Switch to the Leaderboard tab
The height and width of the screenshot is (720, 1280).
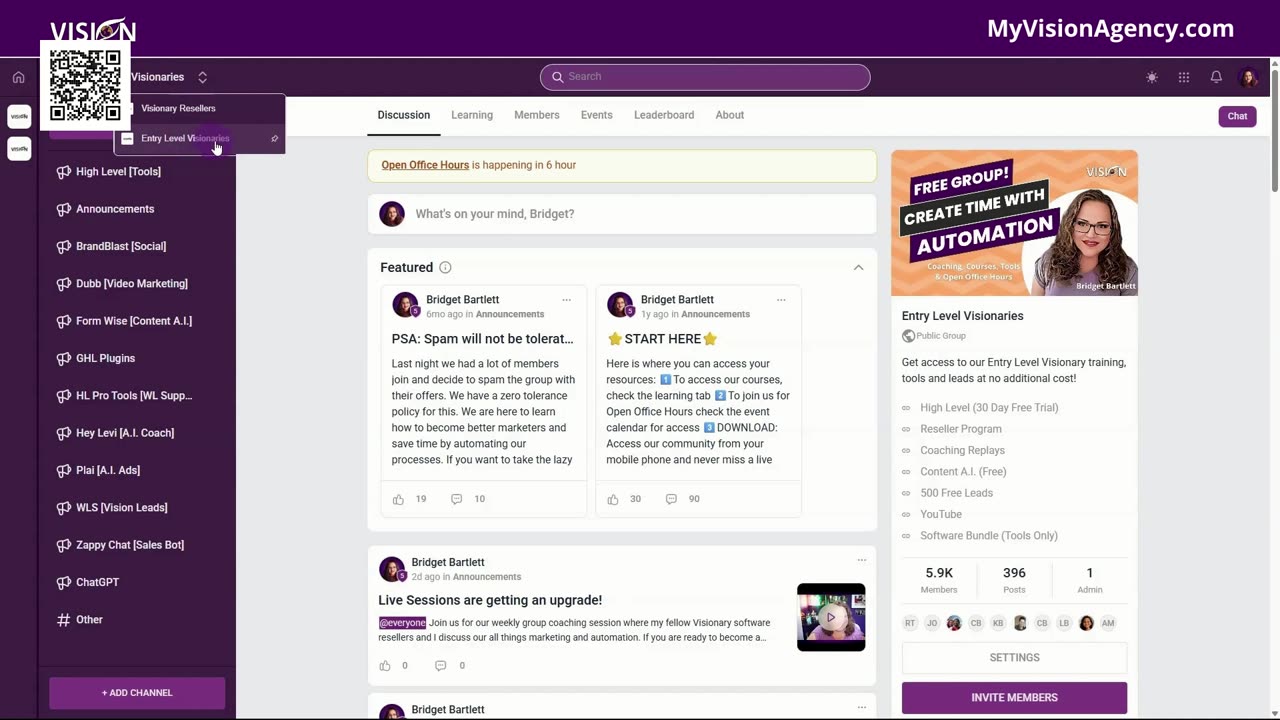(664, 115)
